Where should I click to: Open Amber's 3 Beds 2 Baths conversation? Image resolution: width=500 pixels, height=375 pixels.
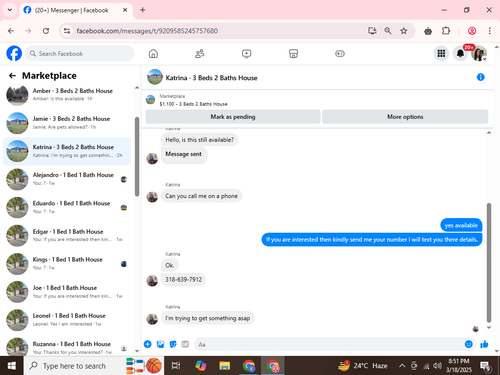67,95
